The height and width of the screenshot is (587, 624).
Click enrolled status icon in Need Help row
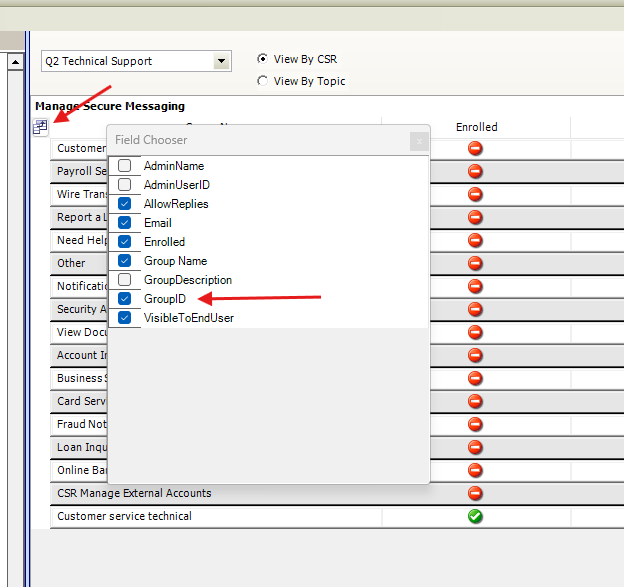[x=475, y=240]
